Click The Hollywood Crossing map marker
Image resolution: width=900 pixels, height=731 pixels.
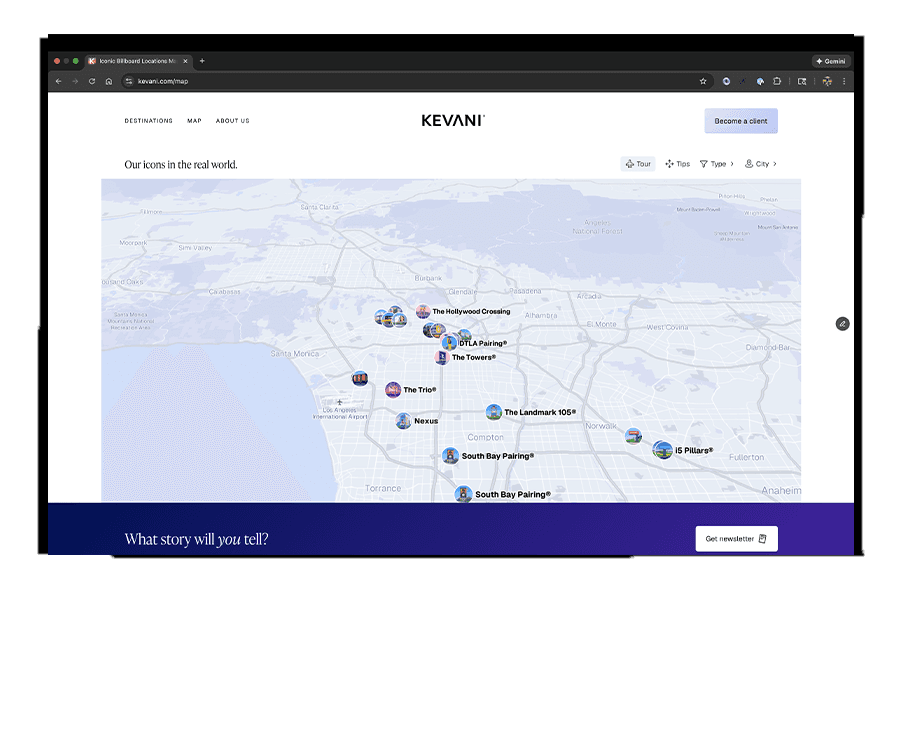424,312
